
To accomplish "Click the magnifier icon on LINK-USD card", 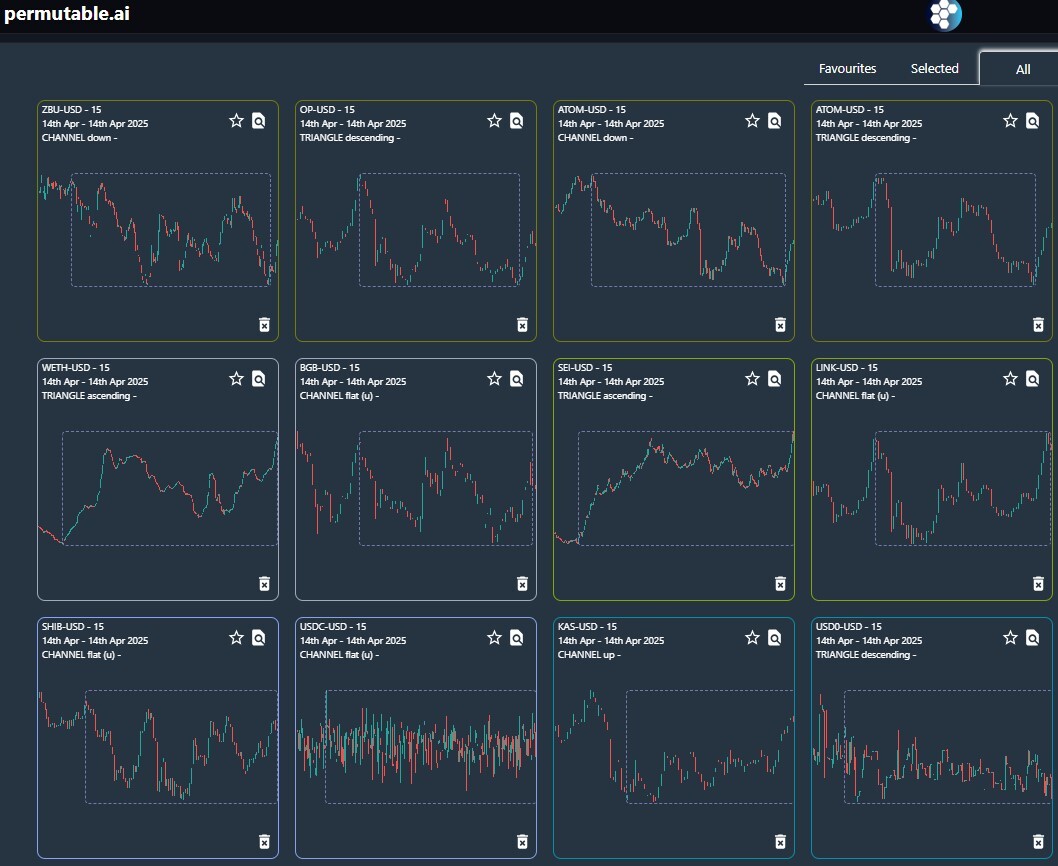I will (x=1031, y=379).
